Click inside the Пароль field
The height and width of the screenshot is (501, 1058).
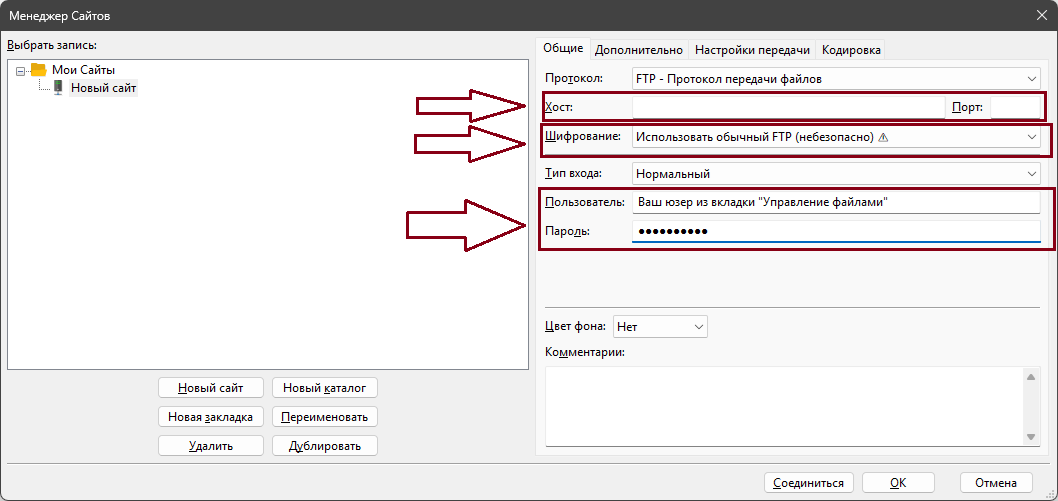(x=836, y=232)
